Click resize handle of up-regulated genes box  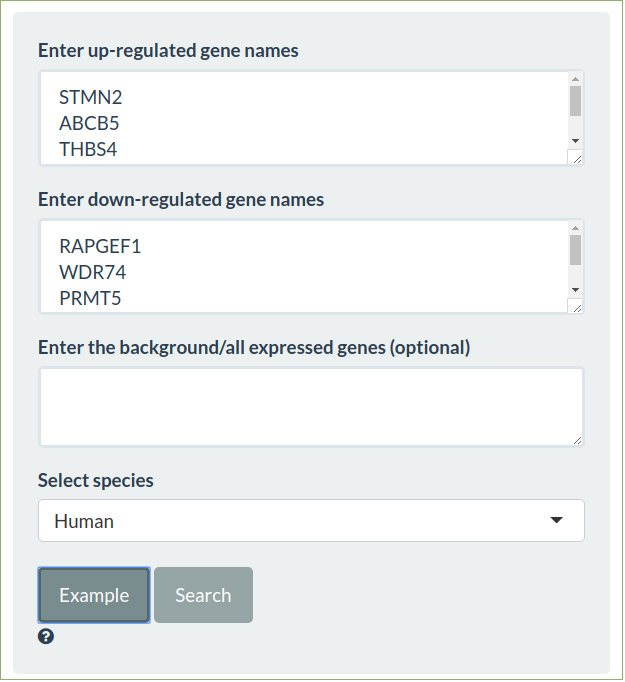pos(576,158)
